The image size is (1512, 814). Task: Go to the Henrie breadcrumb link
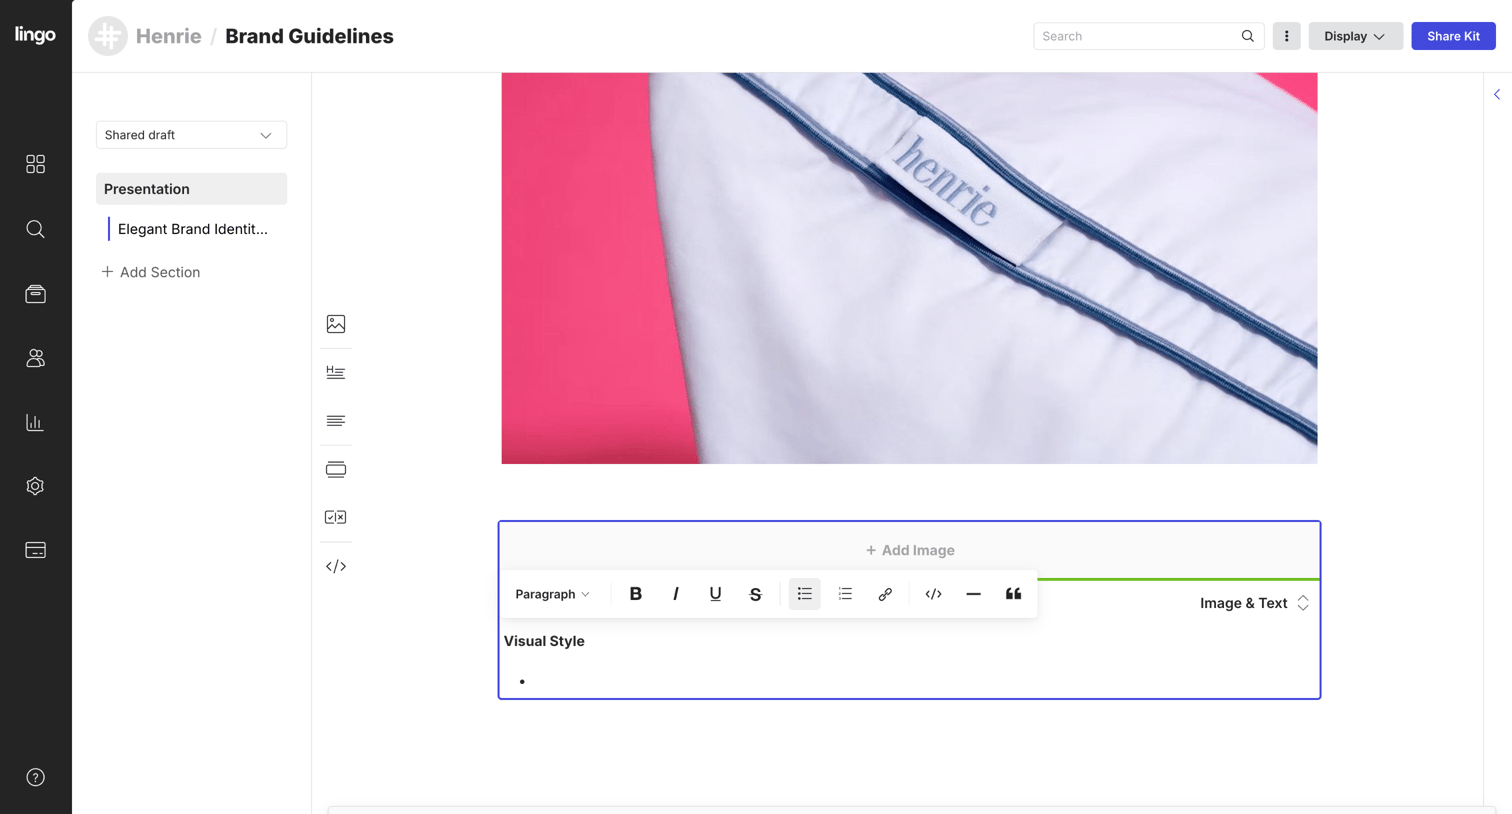click(x=168, y=36)
